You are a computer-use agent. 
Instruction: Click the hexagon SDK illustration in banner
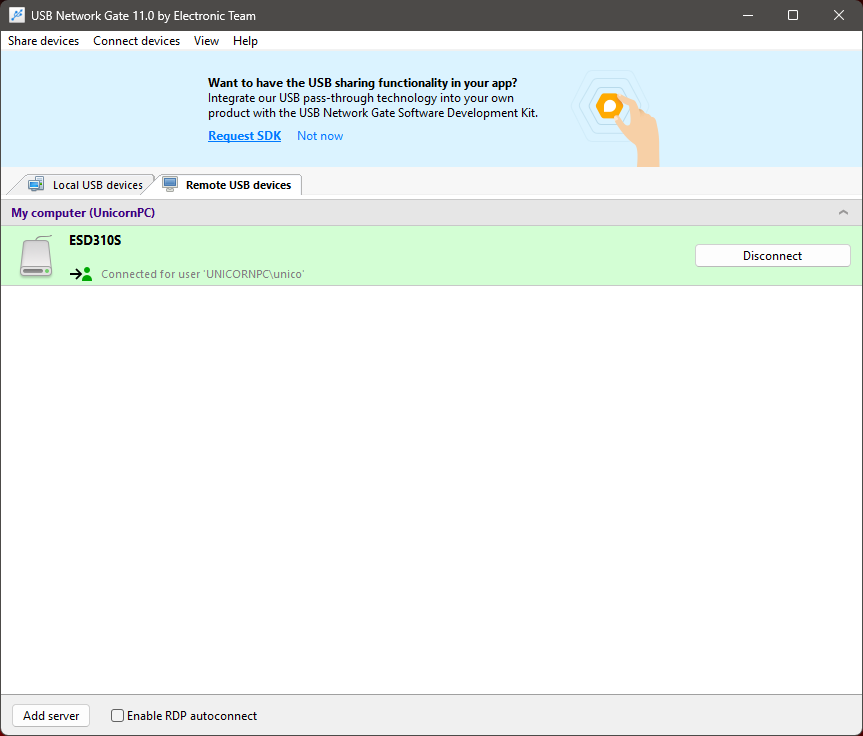point(609,105)
